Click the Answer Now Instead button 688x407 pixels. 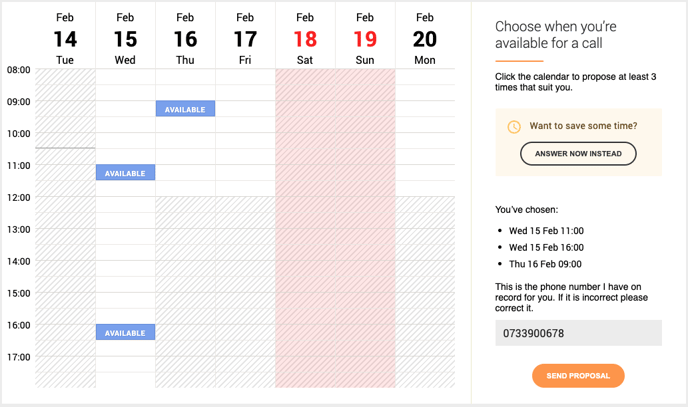click(x=578, y=154)
